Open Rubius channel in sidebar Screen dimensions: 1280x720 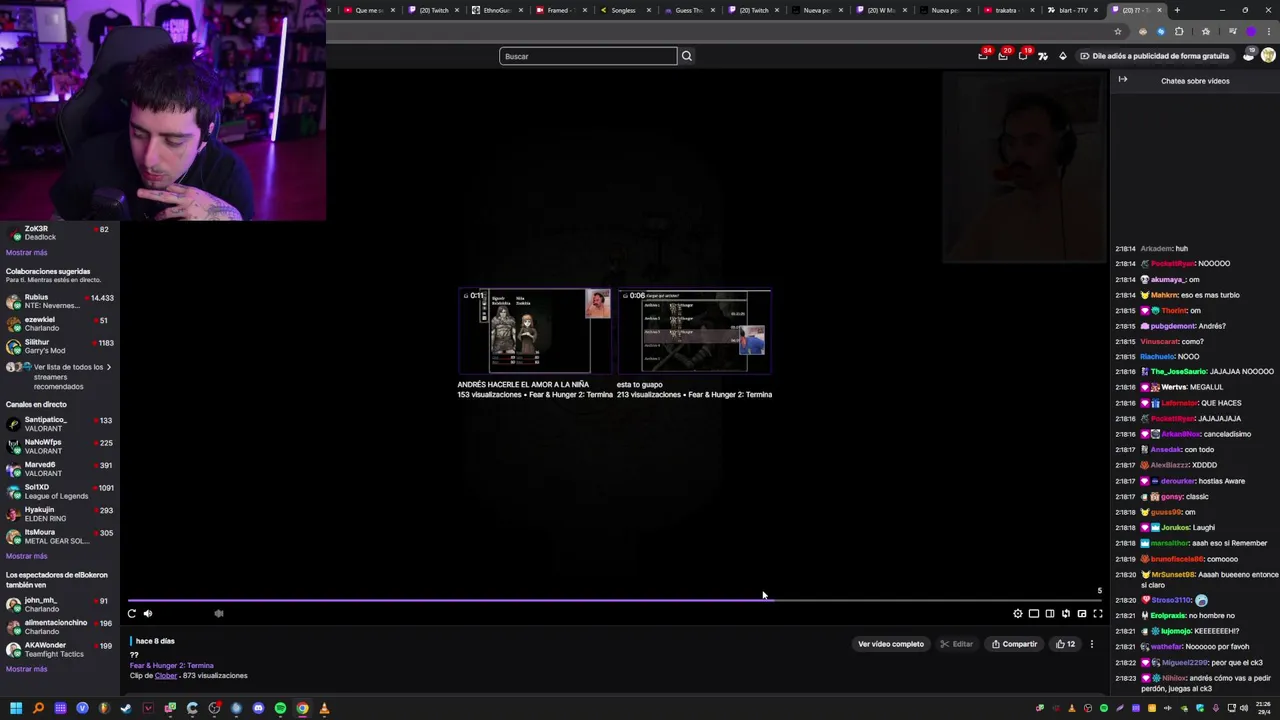60,301
